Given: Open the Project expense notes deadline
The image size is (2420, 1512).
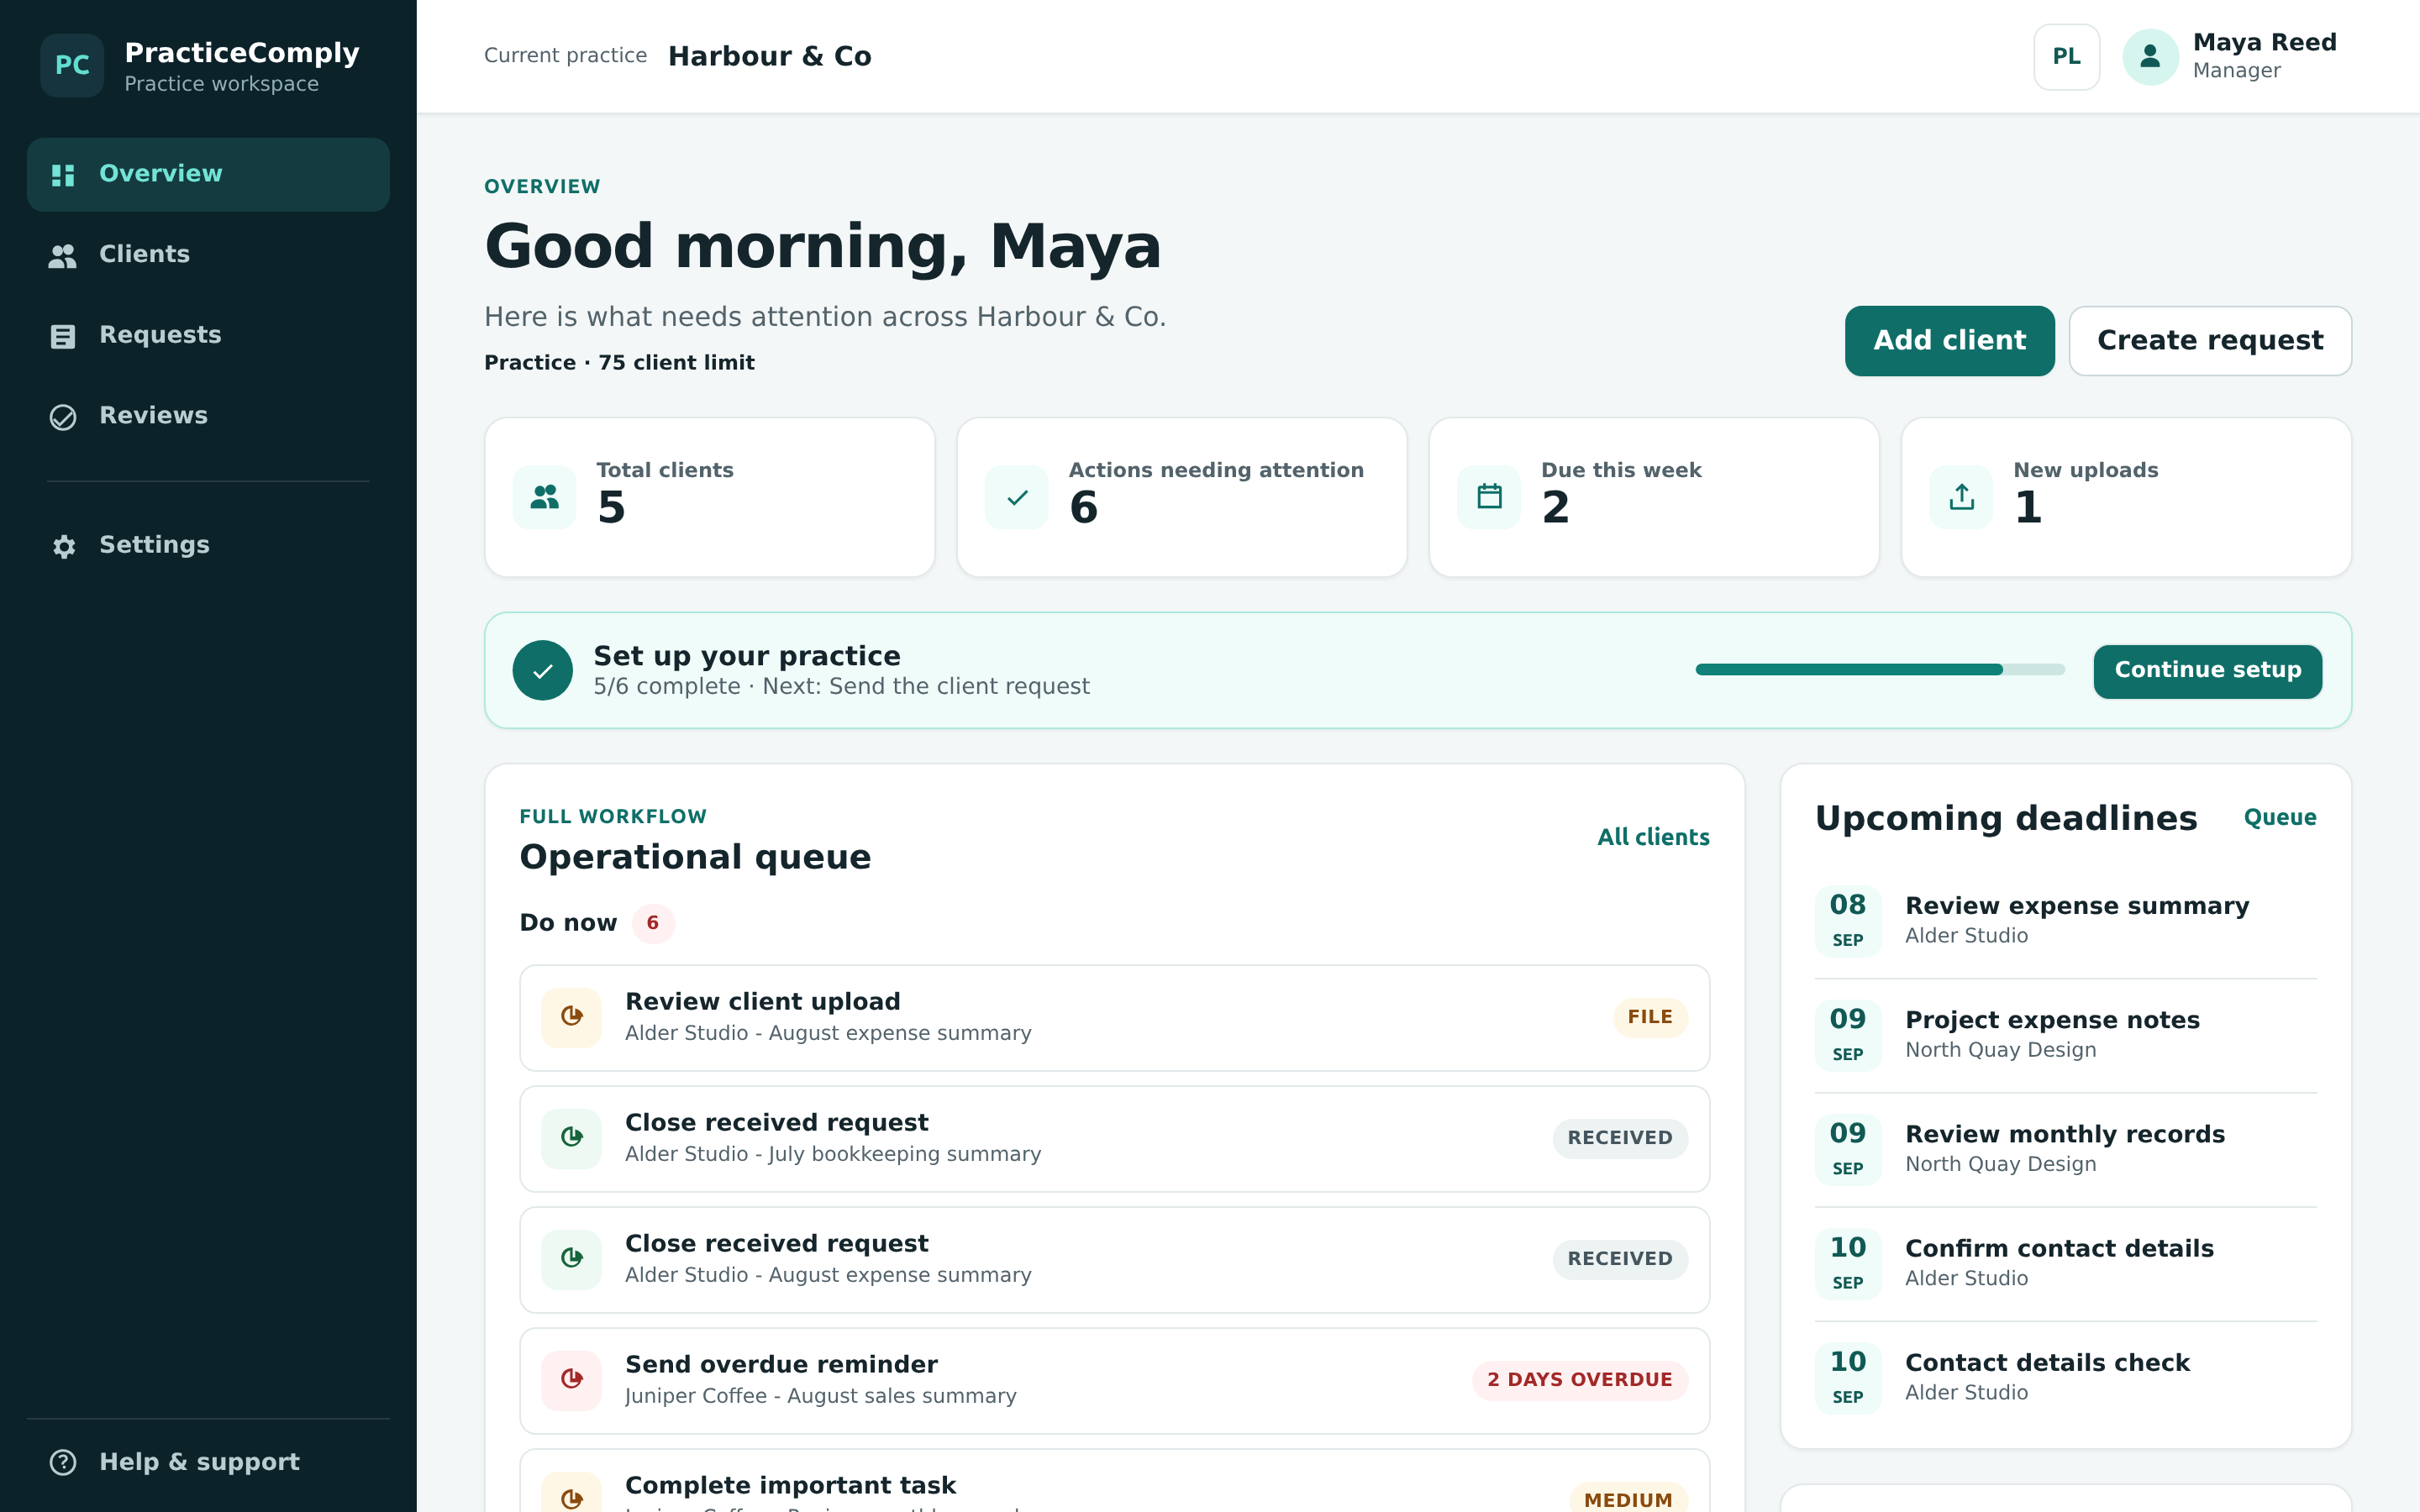Looking at the screenshot, I should (x=2065, y=1035).
